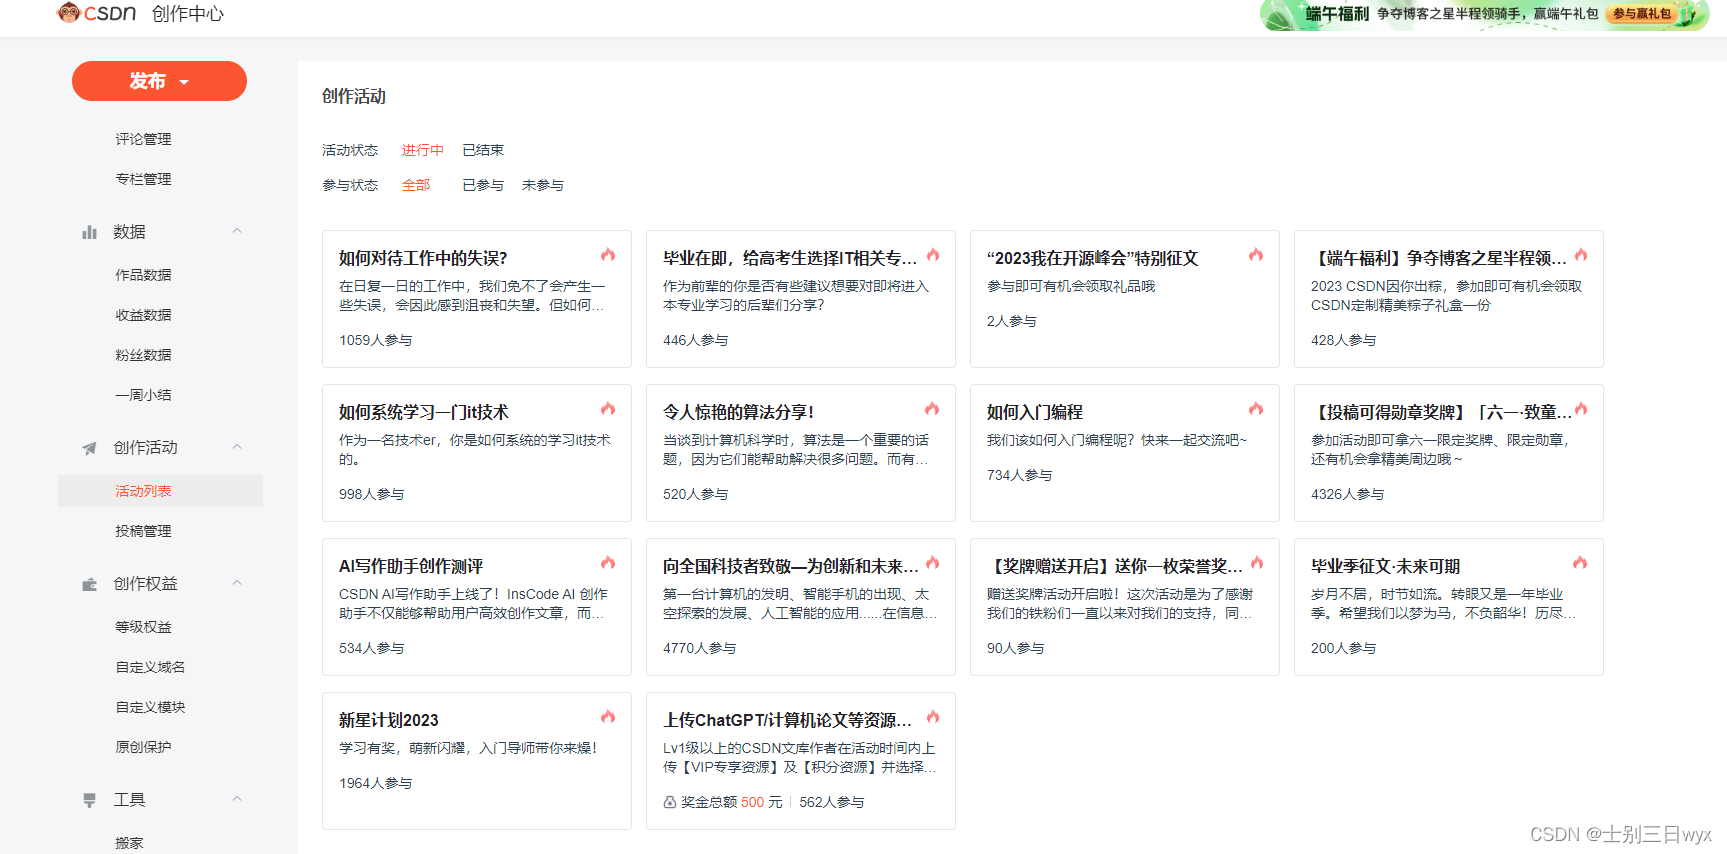The image size is (1727, 854).
Task: Click 4770人参与 participant count
Action: coord(699,648)
